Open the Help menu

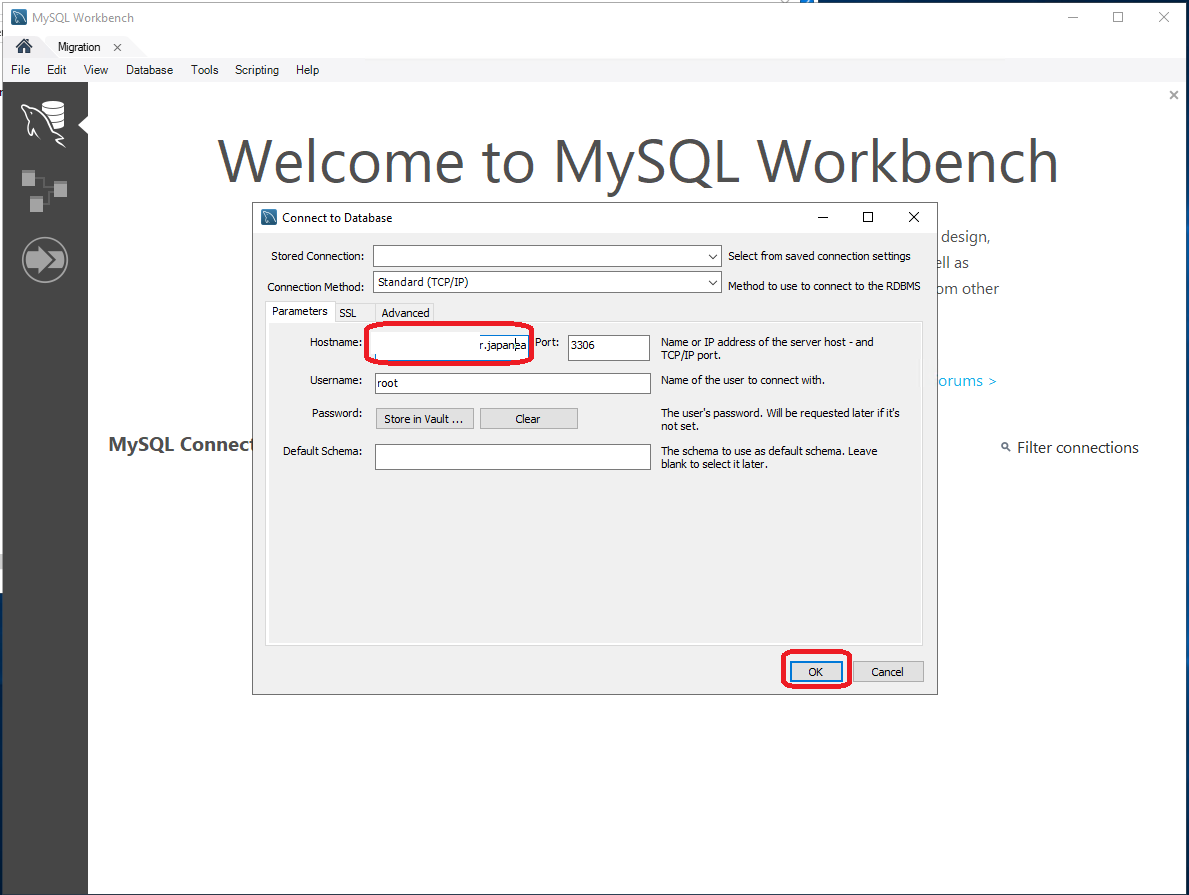307,70
